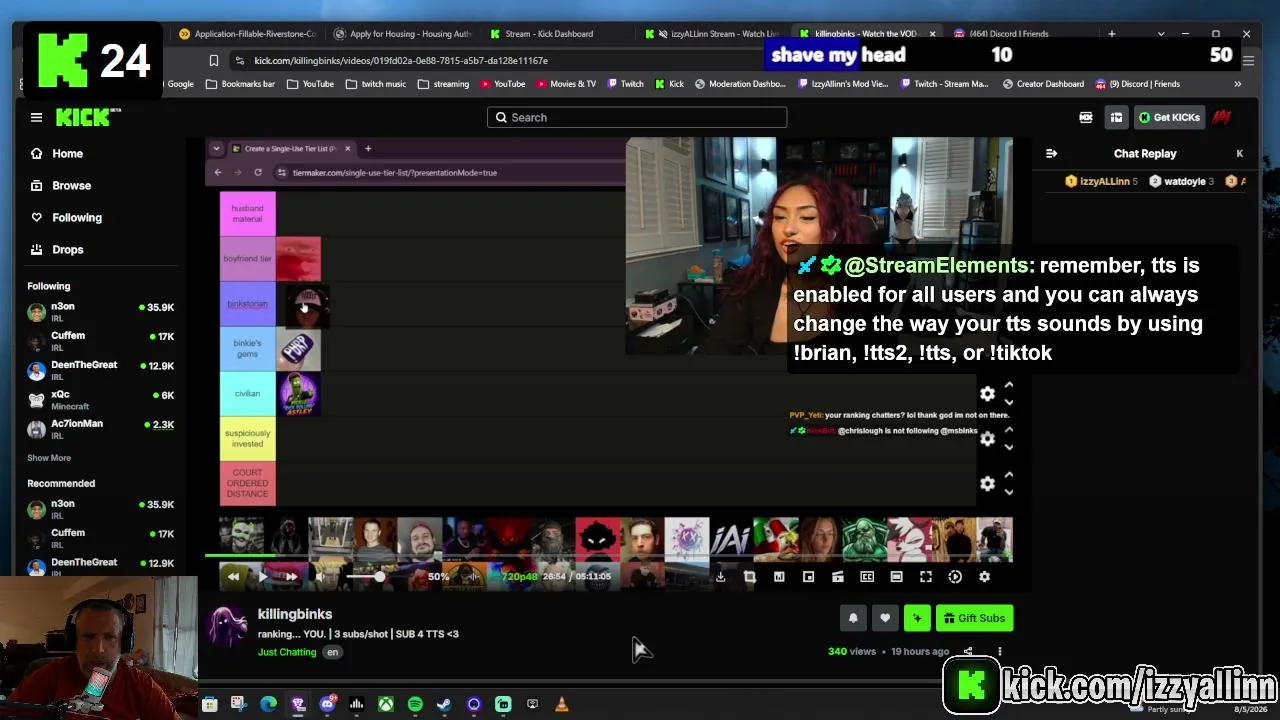
Task: Change the 720p48 video quality
Action: (519, 577)
